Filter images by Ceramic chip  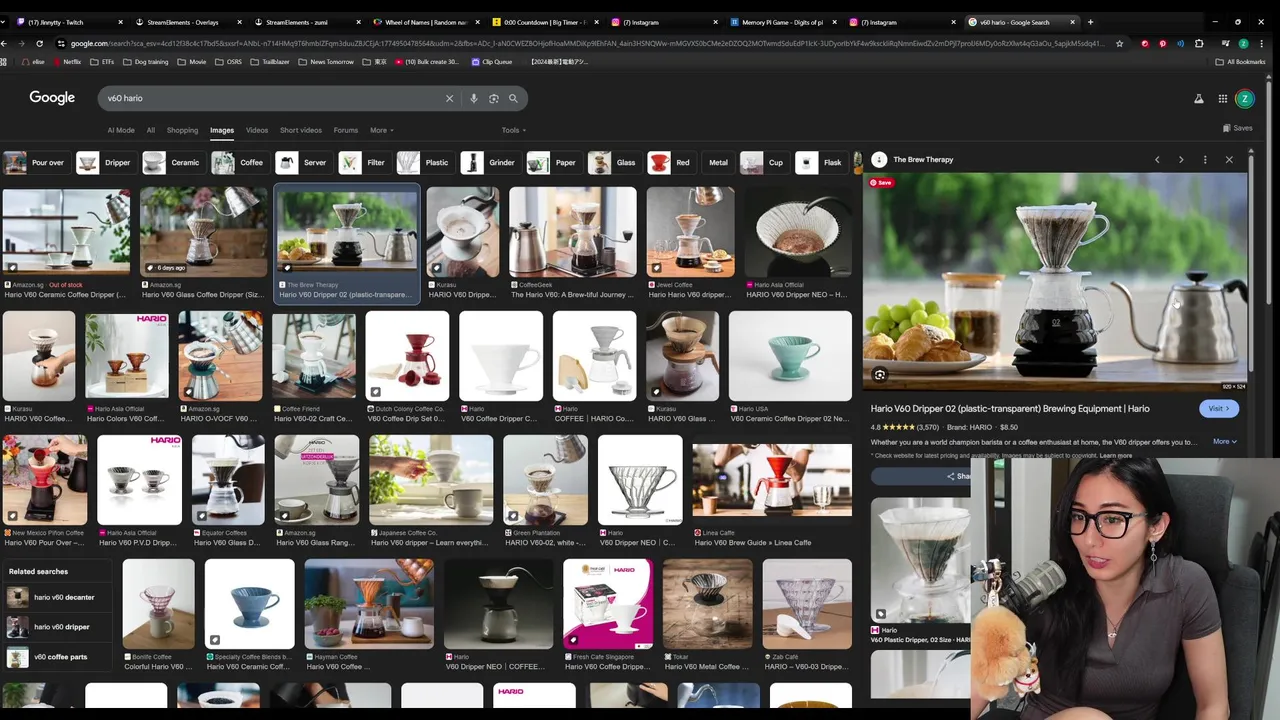172,162
